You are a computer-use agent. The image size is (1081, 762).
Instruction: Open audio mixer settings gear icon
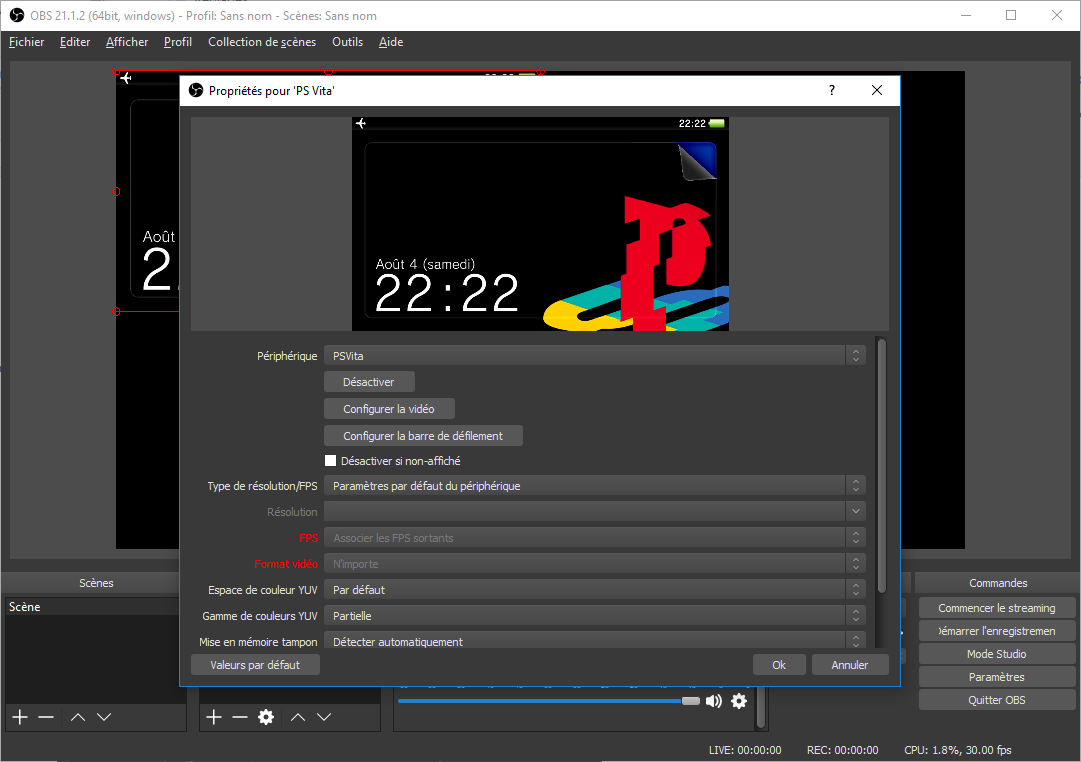[739, 701]
